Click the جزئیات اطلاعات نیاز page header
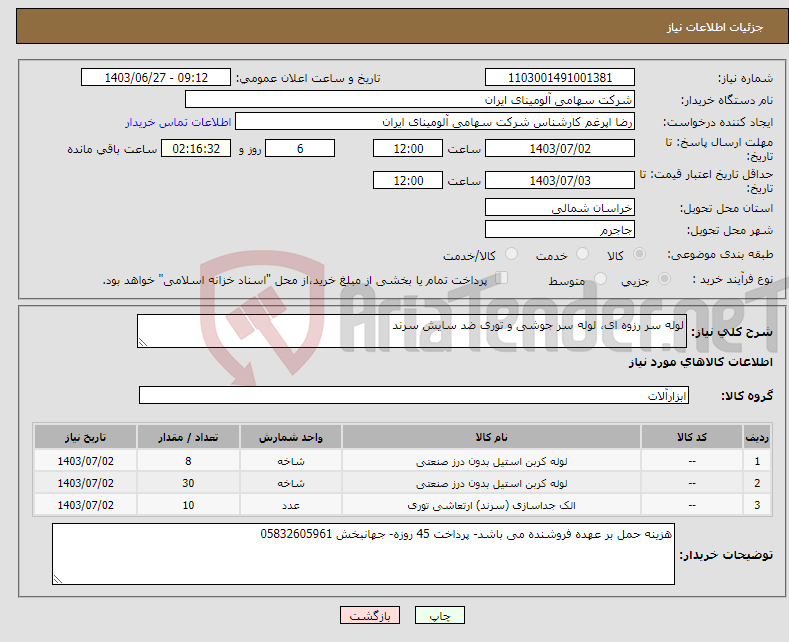Viewport: 789px width, 642px height. coord(715,27)
